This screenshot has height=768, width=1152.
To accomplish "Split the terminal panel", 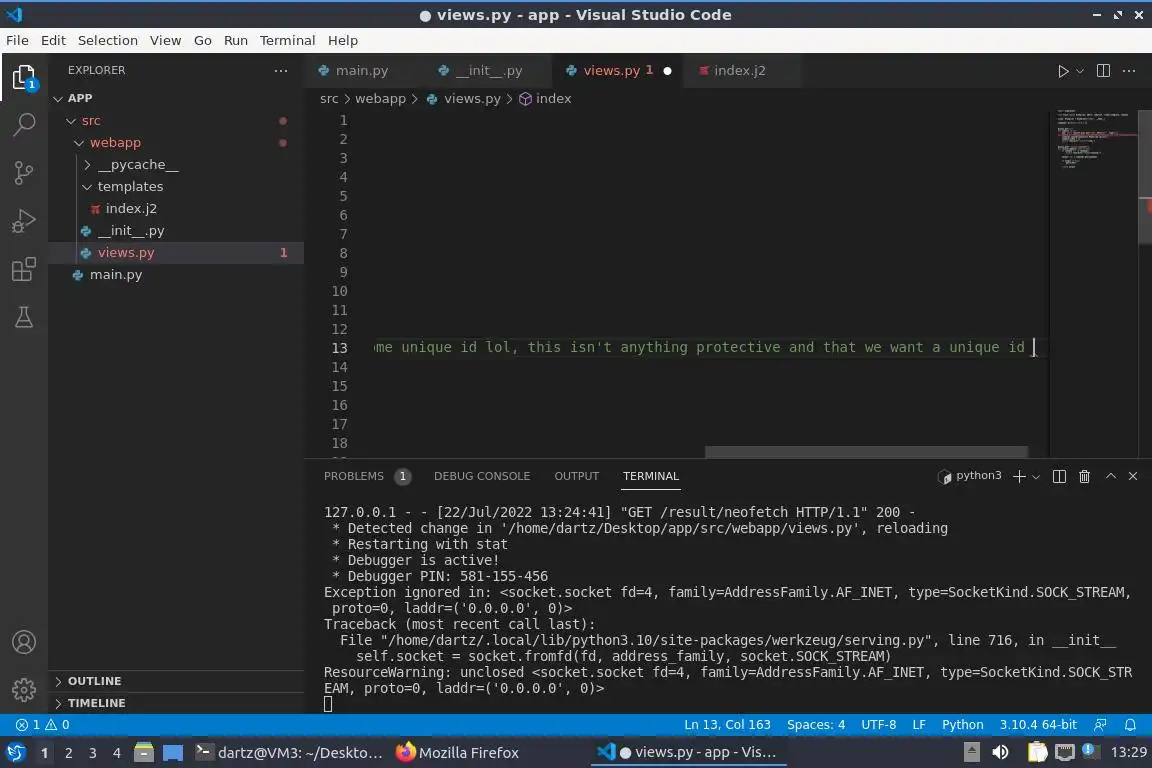I will pos(1059,476).
